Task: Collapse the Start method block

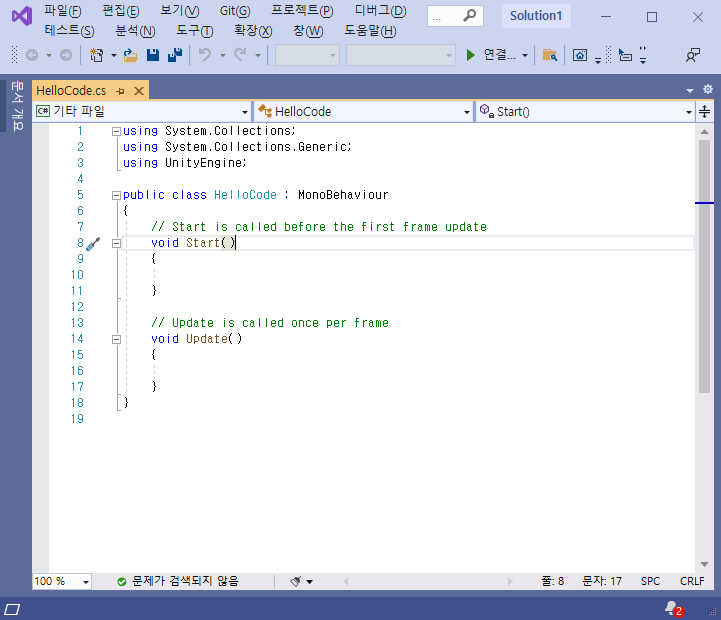Action: pyautogui.click(x=116, y=243)
